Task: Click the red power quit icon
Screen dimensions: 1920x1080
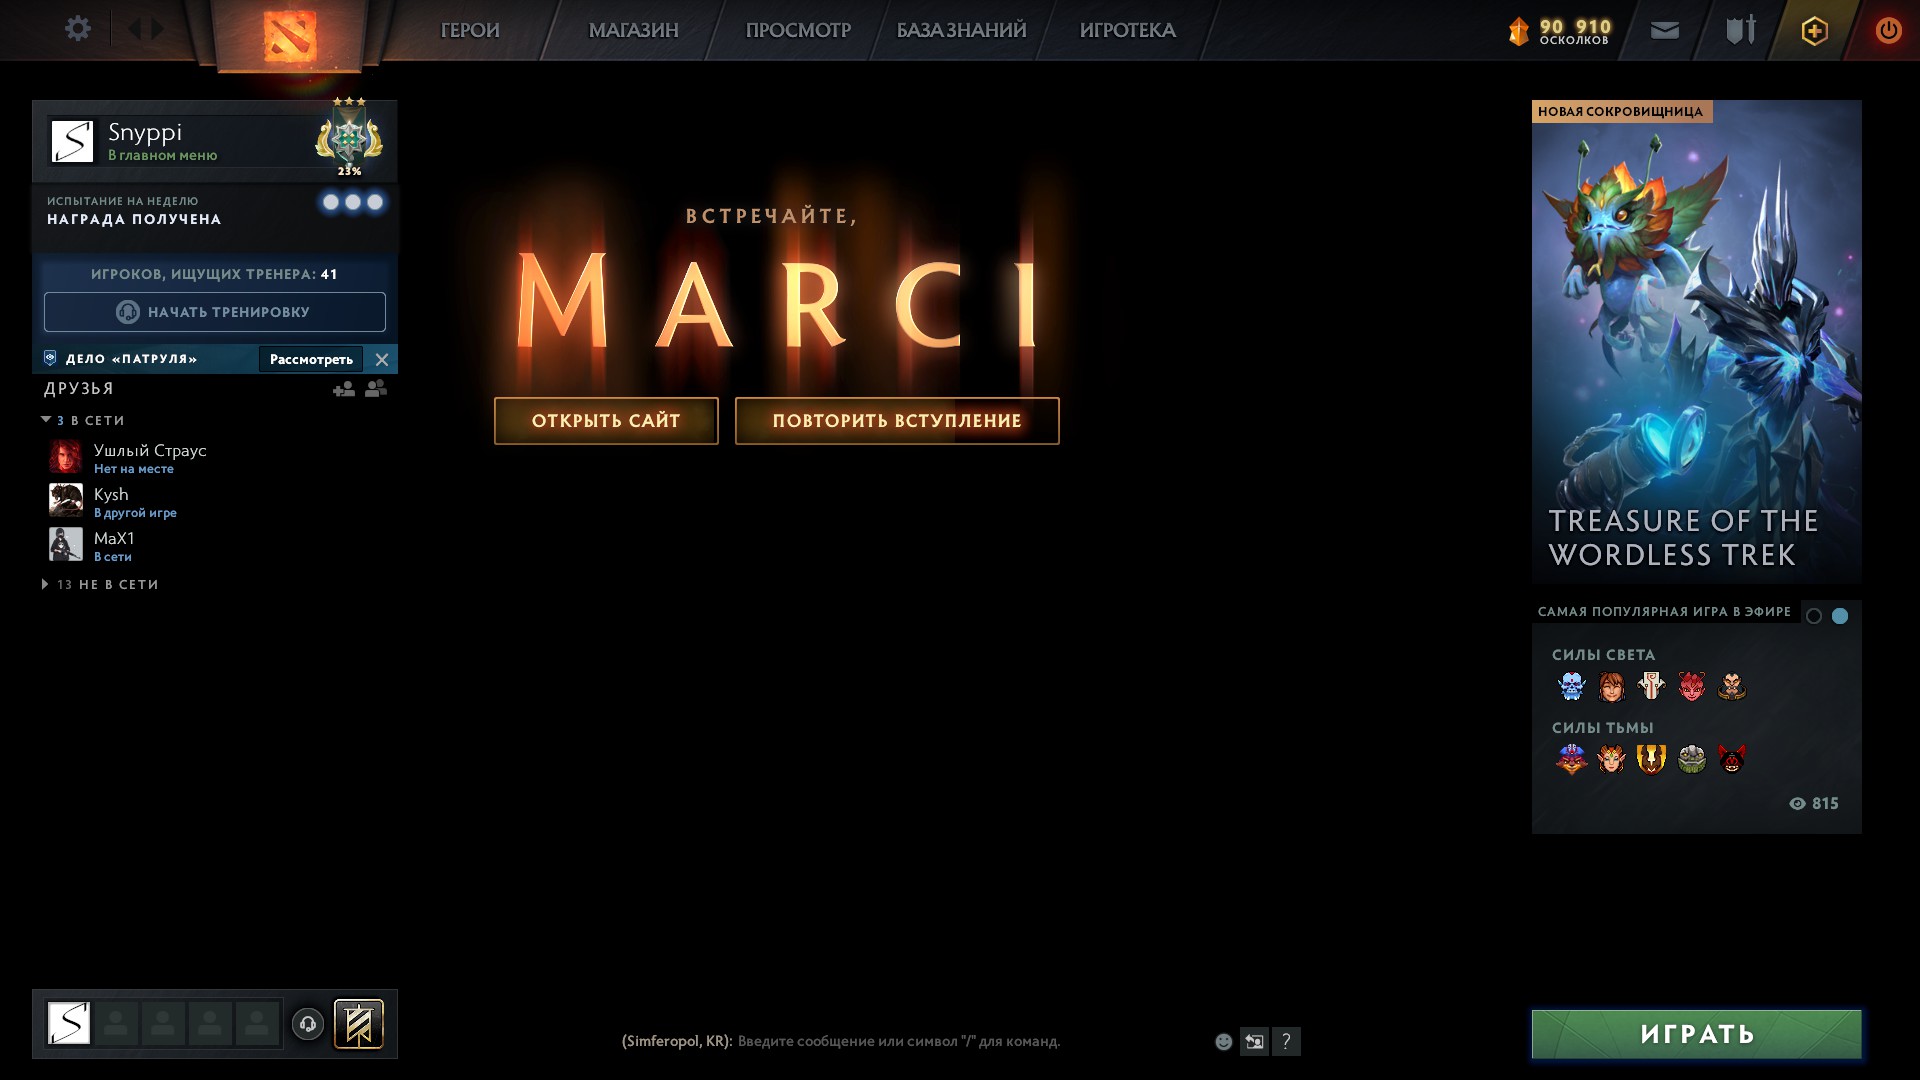Action: (x=1888, y=30)
